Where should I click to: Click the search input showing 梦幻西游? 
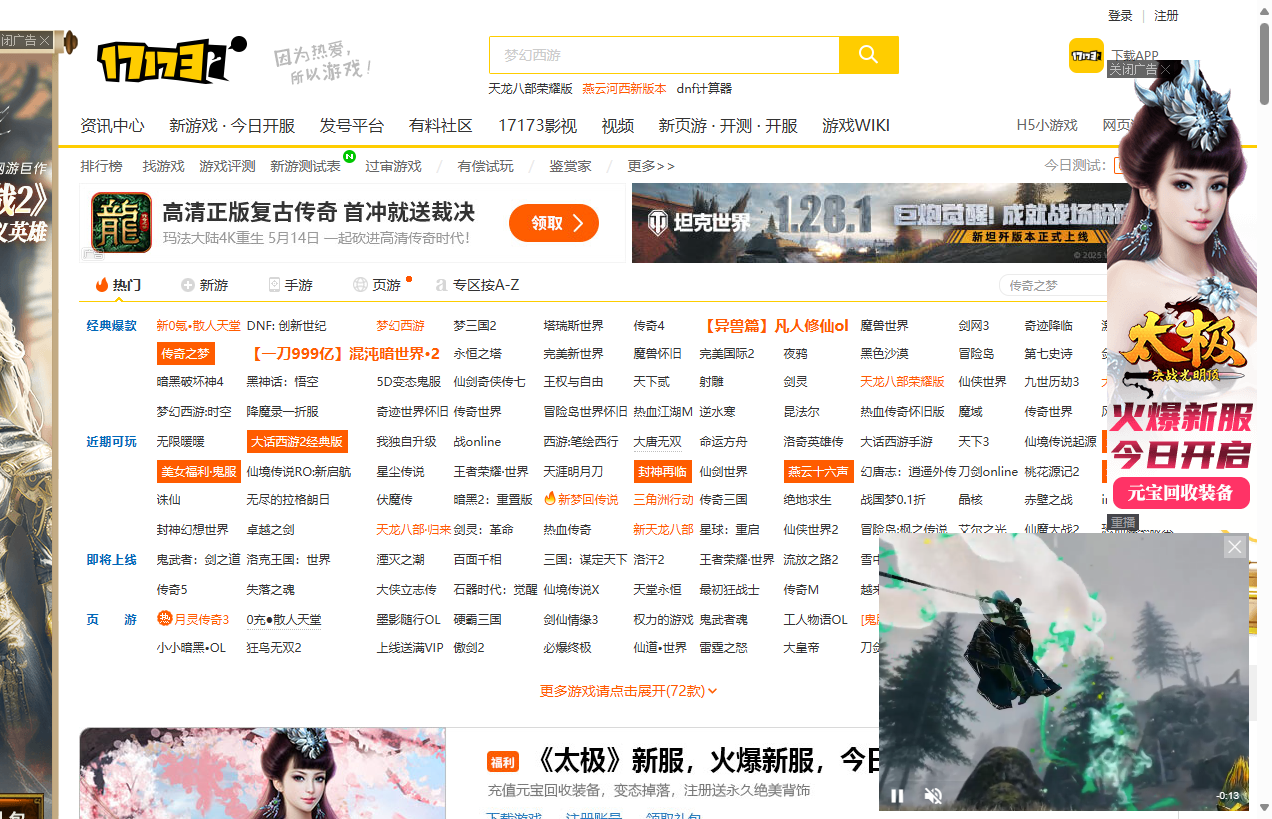click(660, 55)
